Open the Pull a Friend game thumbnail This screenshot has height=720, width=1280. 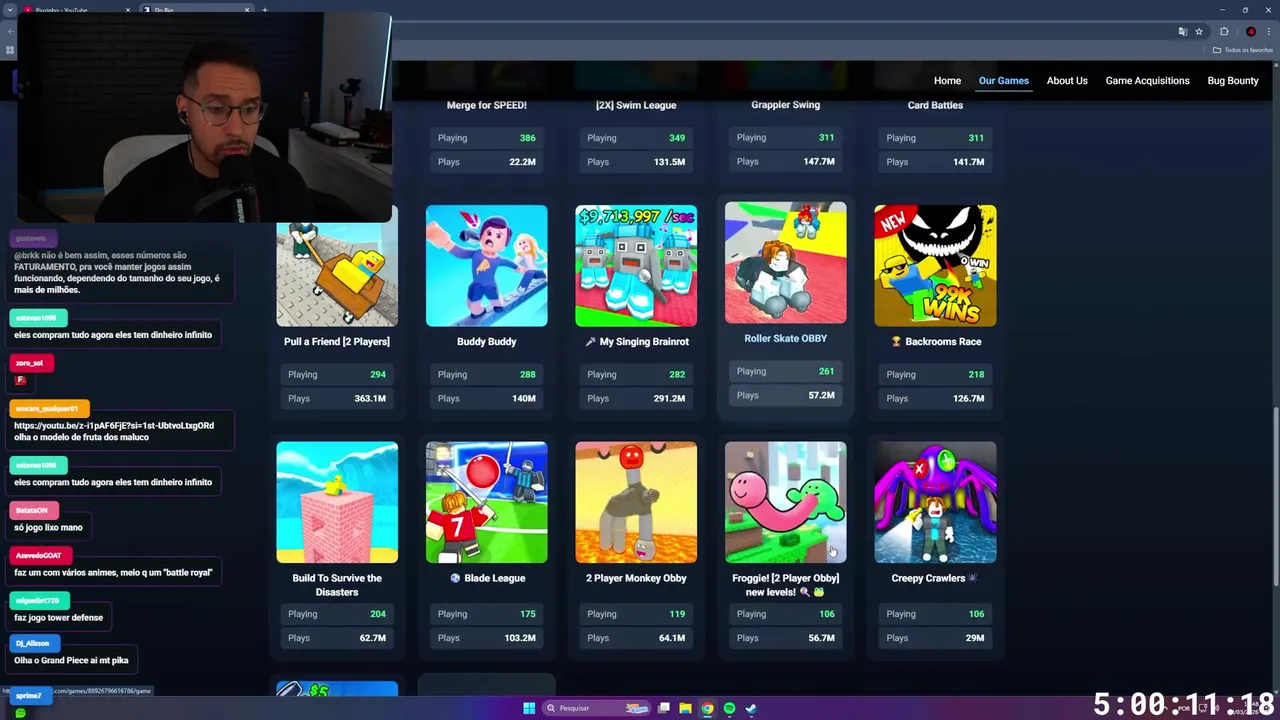pyautogui.click(x=337, y=266)
